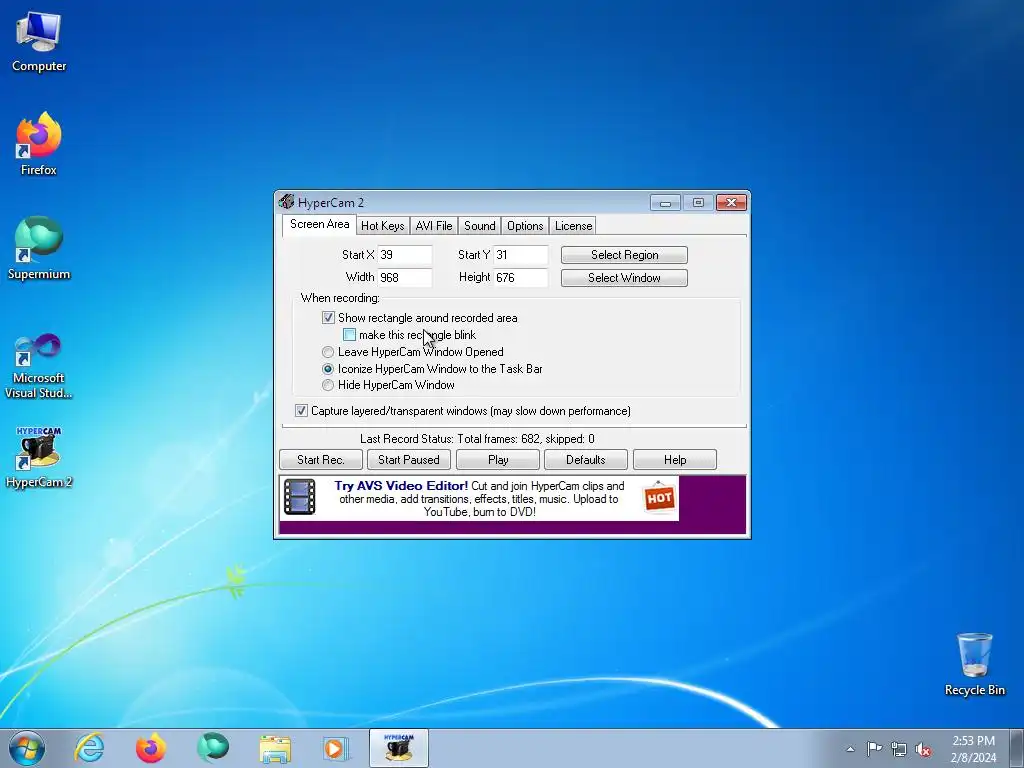Minimize the HyperCam 2 window
This screenshot has height=768, width=1024.
click(665, 203)
